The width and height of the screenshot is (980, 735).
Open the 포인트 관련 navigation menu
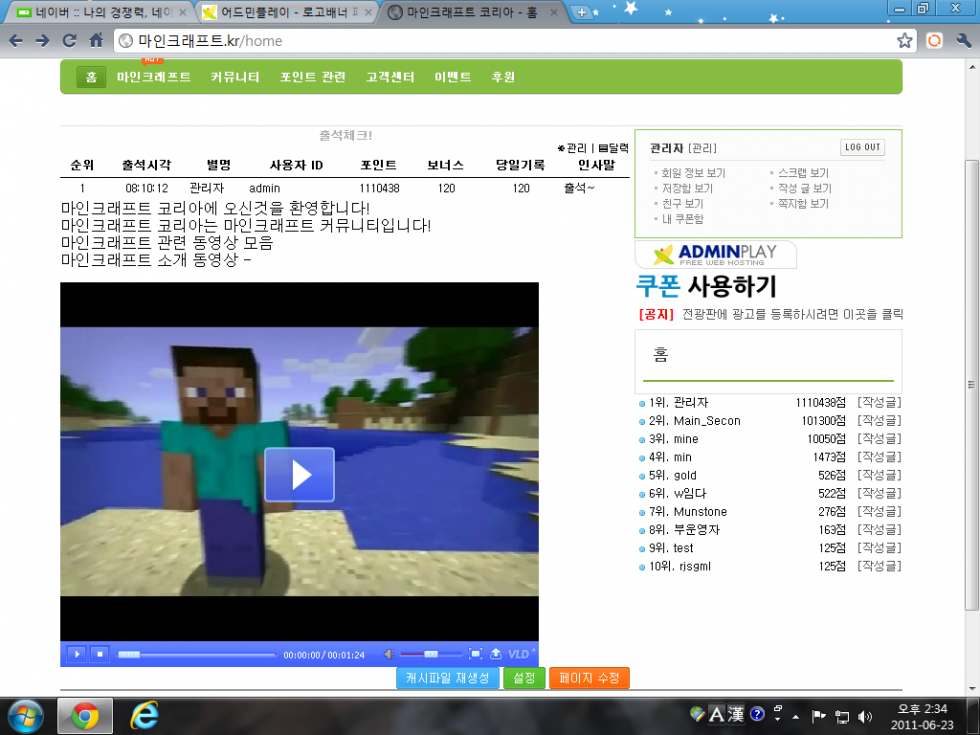(312, 77)
